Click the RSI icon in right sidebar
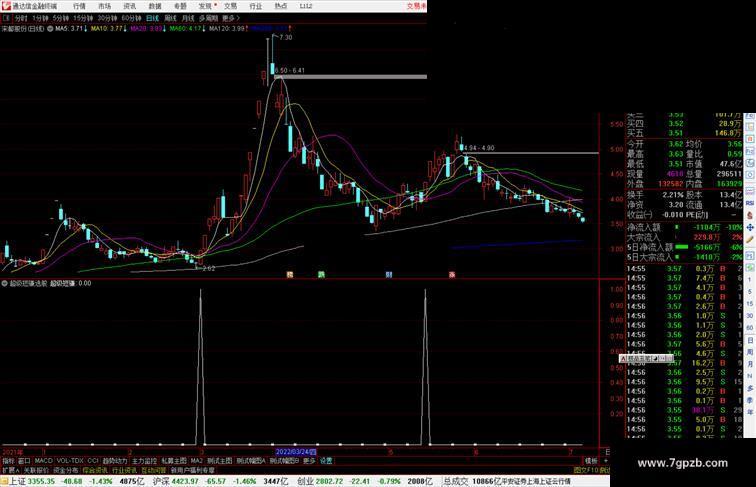Screen dimensions: 756x487 click(750, 203)
